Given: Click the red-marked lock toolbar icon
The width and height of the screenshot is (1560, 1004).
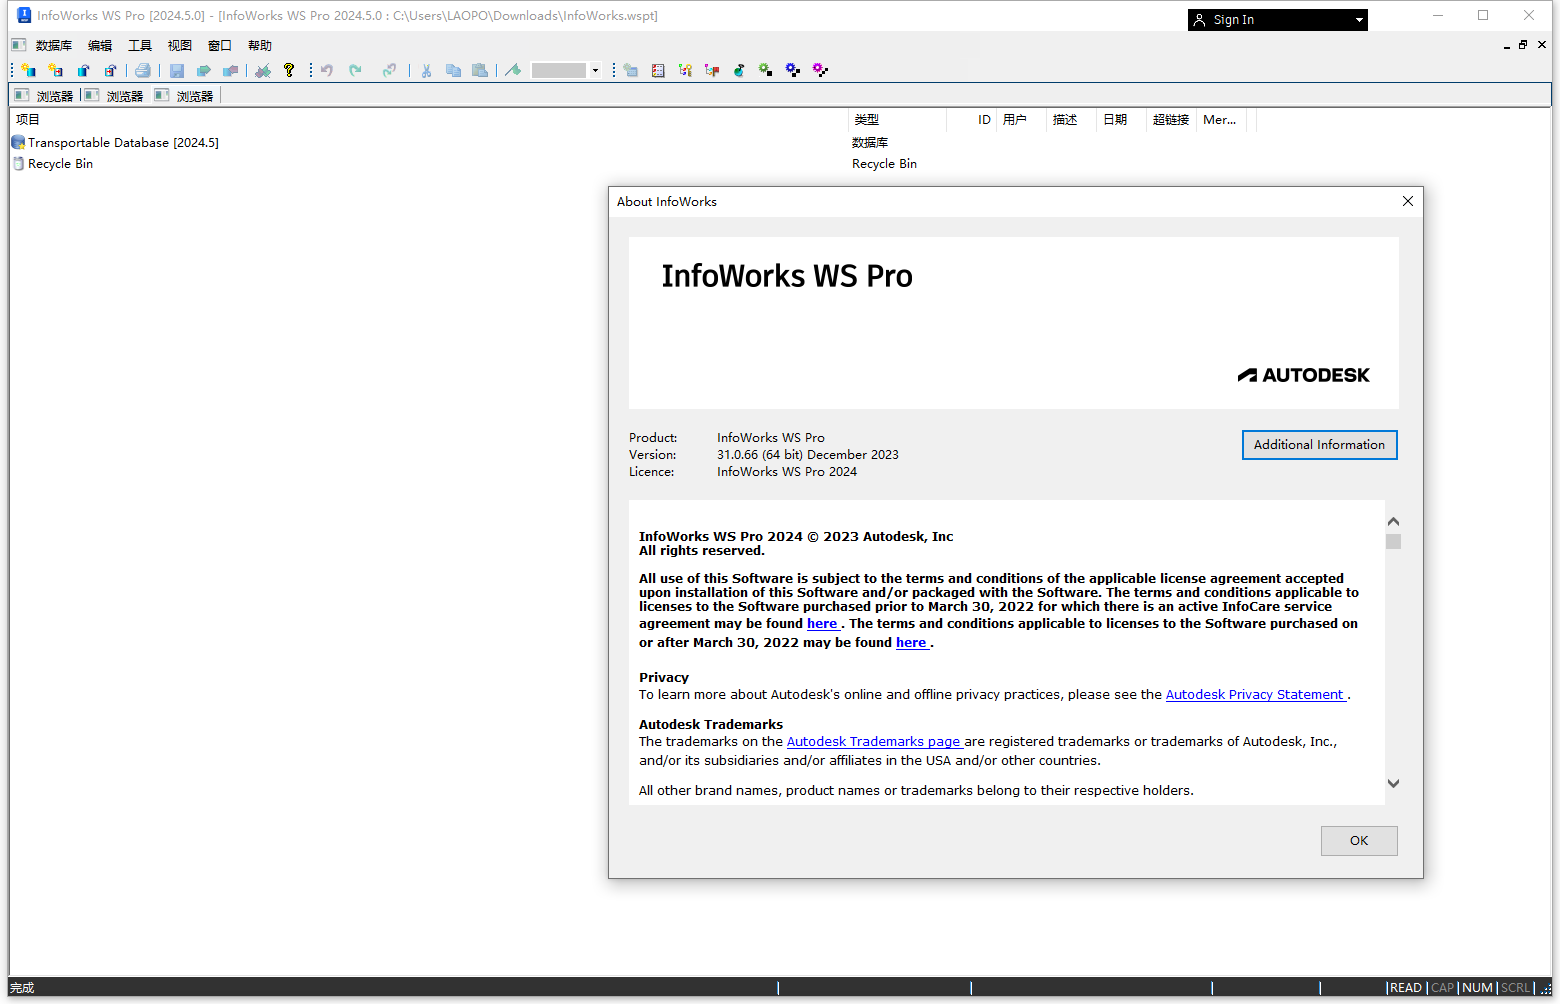Looking at the screenshot, I should [110, 70].
